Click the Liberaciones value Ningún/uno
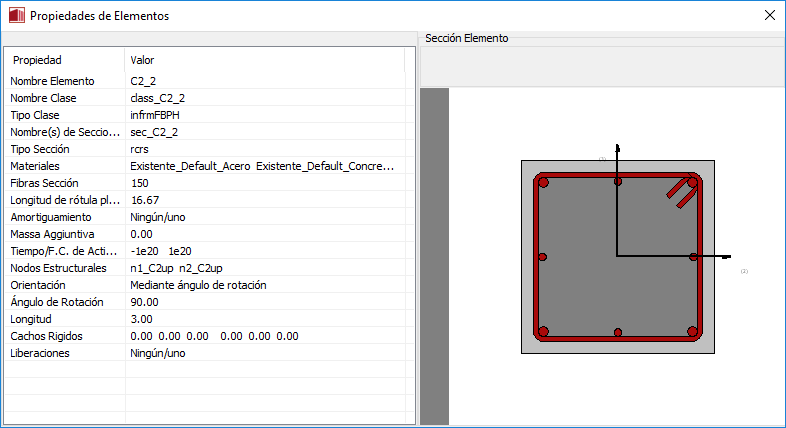 pyautogui.click(x=158, y=353)
